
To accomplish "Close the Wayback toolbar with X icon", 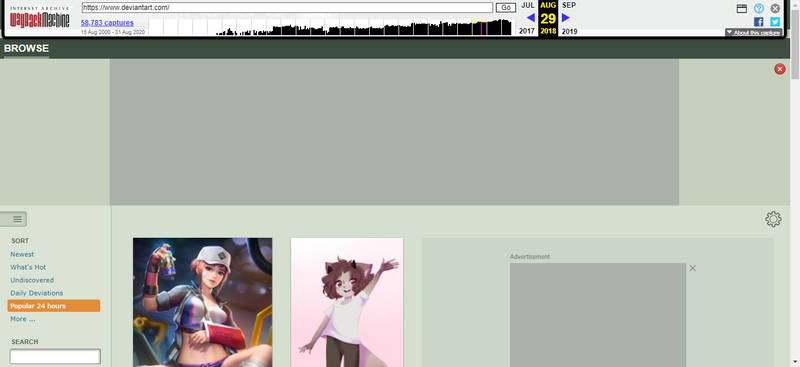I will click(775, 8).
